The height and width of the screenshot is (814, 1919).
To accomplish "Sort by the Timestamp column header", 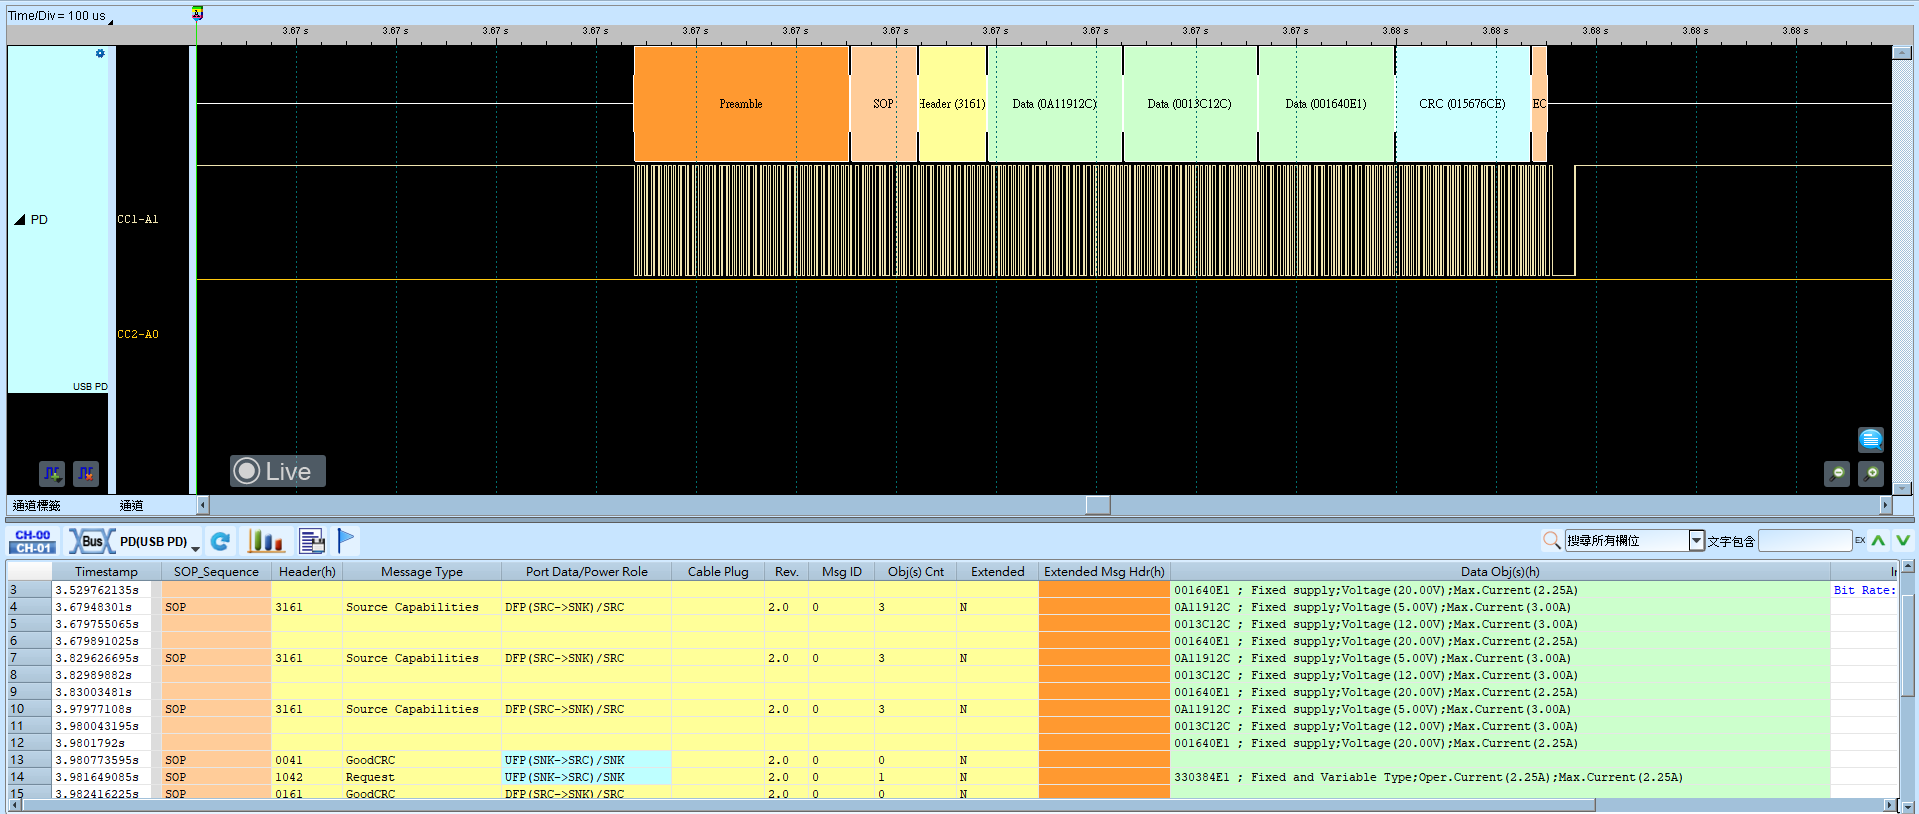I will tap(106, 572).
